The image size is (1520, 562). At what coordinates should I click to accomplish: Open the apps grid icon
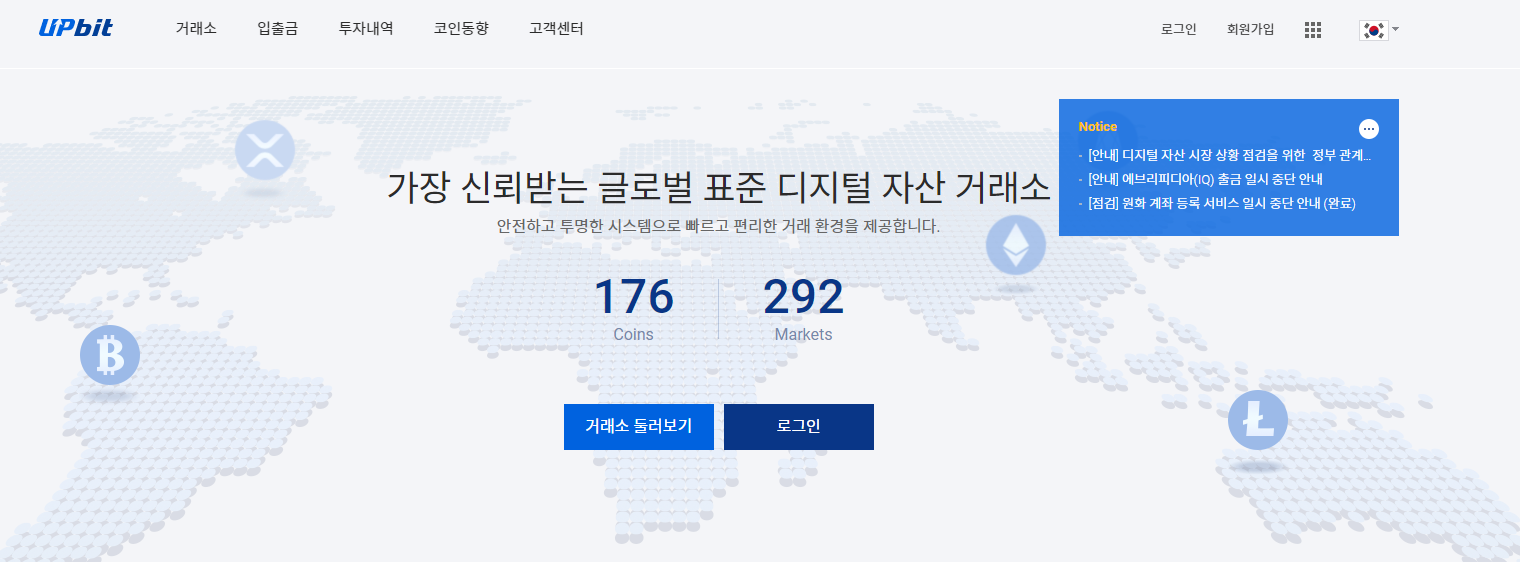coord(1313,30)
